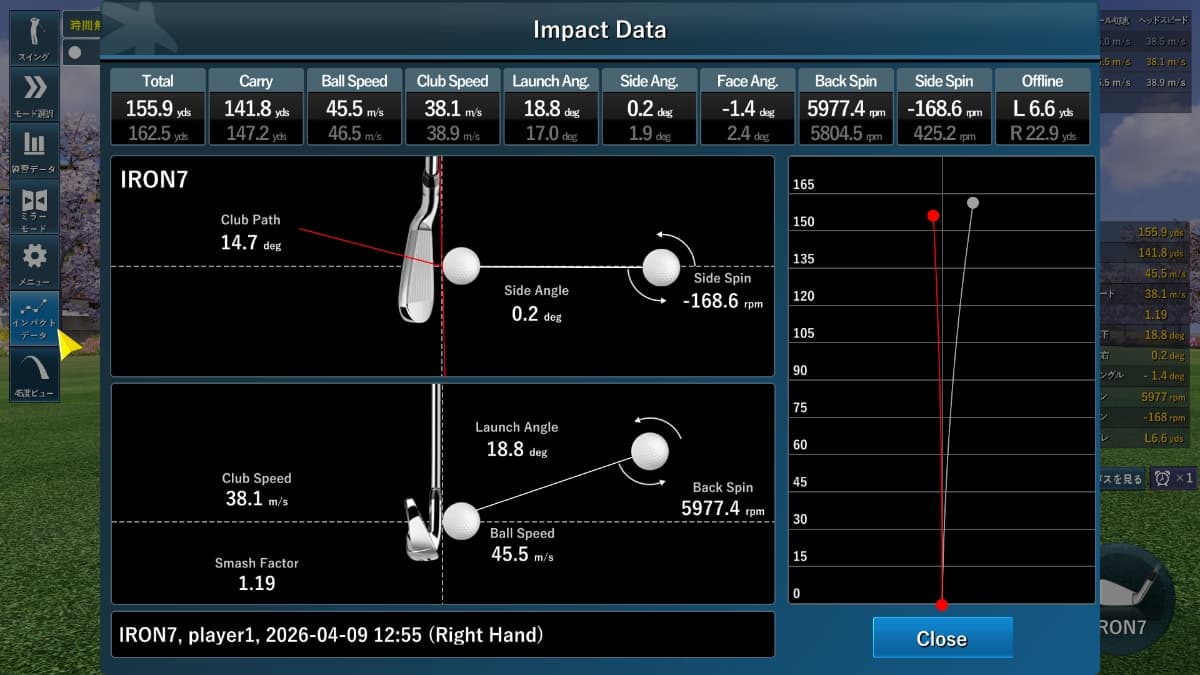Select the Ball Speed stat header
Screen dimensions: 1200x675
tap(354, 81)
